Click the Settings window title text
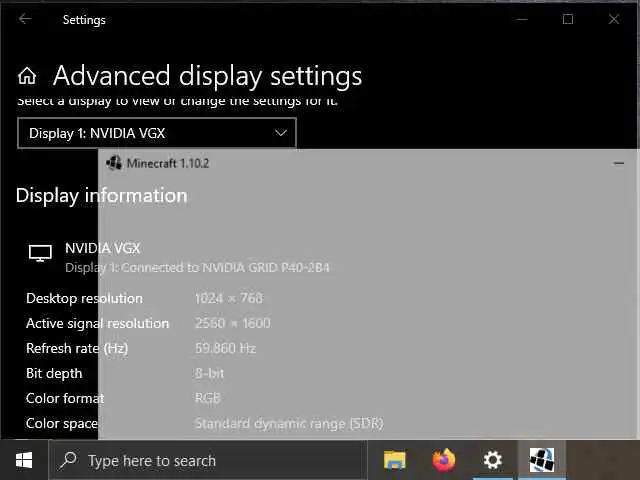The image size is (640, 480). pyautogui.click(x=84, y=20)
